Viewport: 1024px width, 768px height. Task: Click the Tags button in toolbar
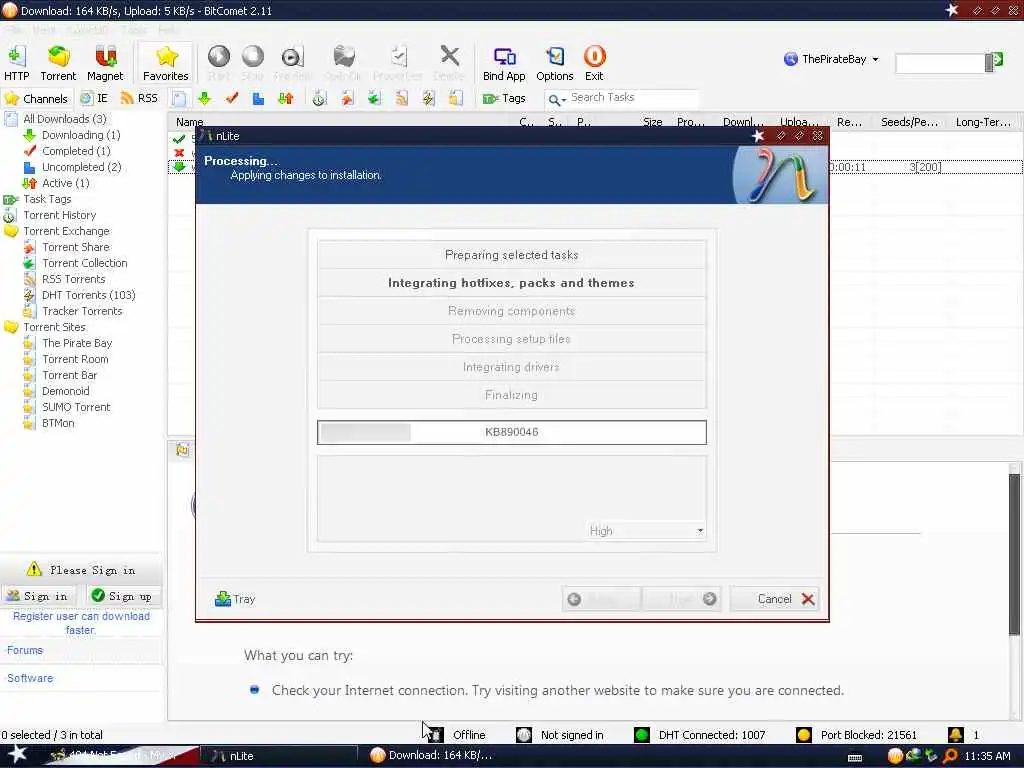click(x=504, y=99)
